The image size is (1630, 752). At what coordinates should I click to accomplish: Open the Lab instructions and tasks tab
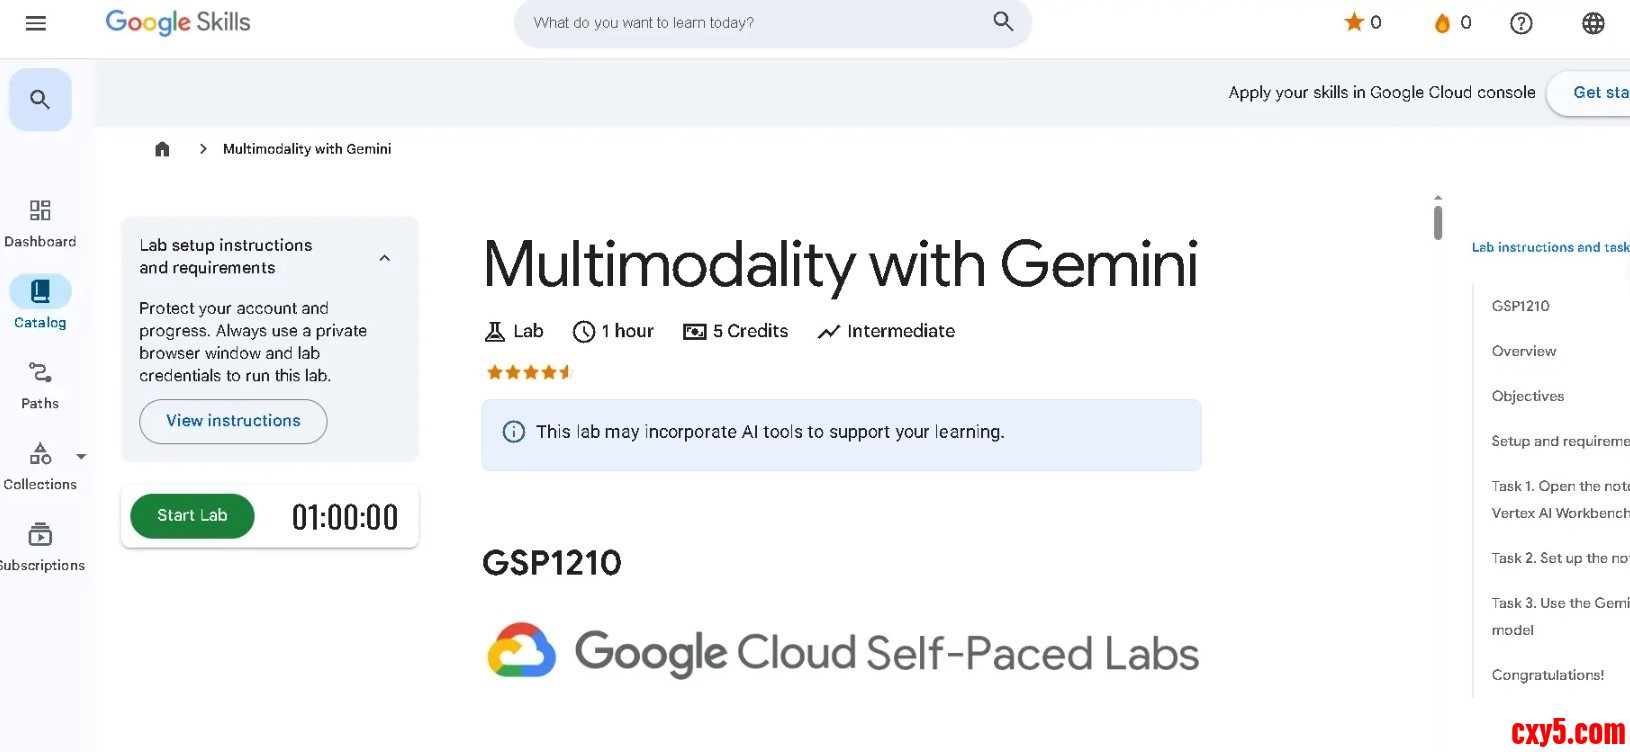1550,247
